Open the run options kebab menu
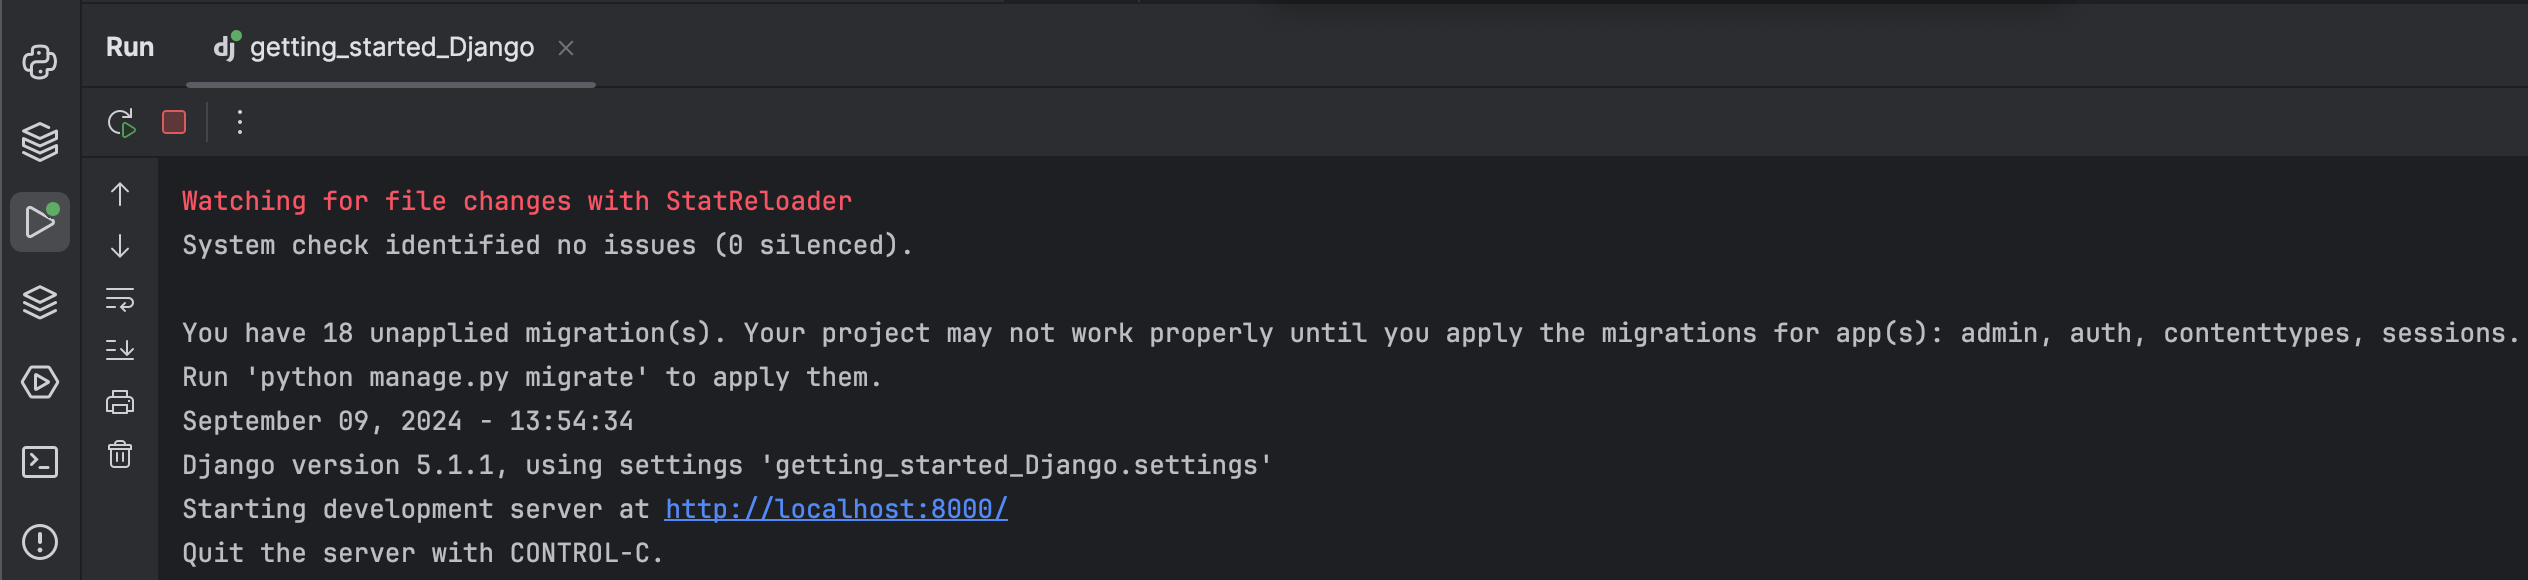The width and height of the screenshot is (2528, 580). point(238,122)
